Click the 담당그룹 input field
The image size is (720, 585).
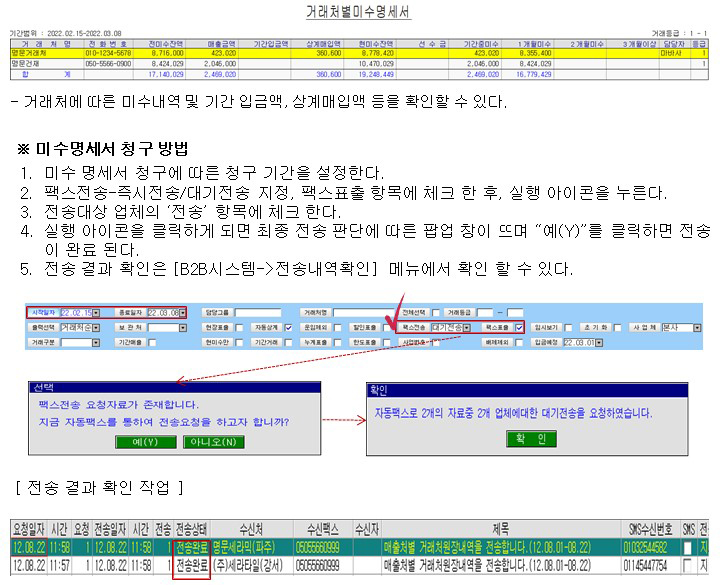point(258,313)
